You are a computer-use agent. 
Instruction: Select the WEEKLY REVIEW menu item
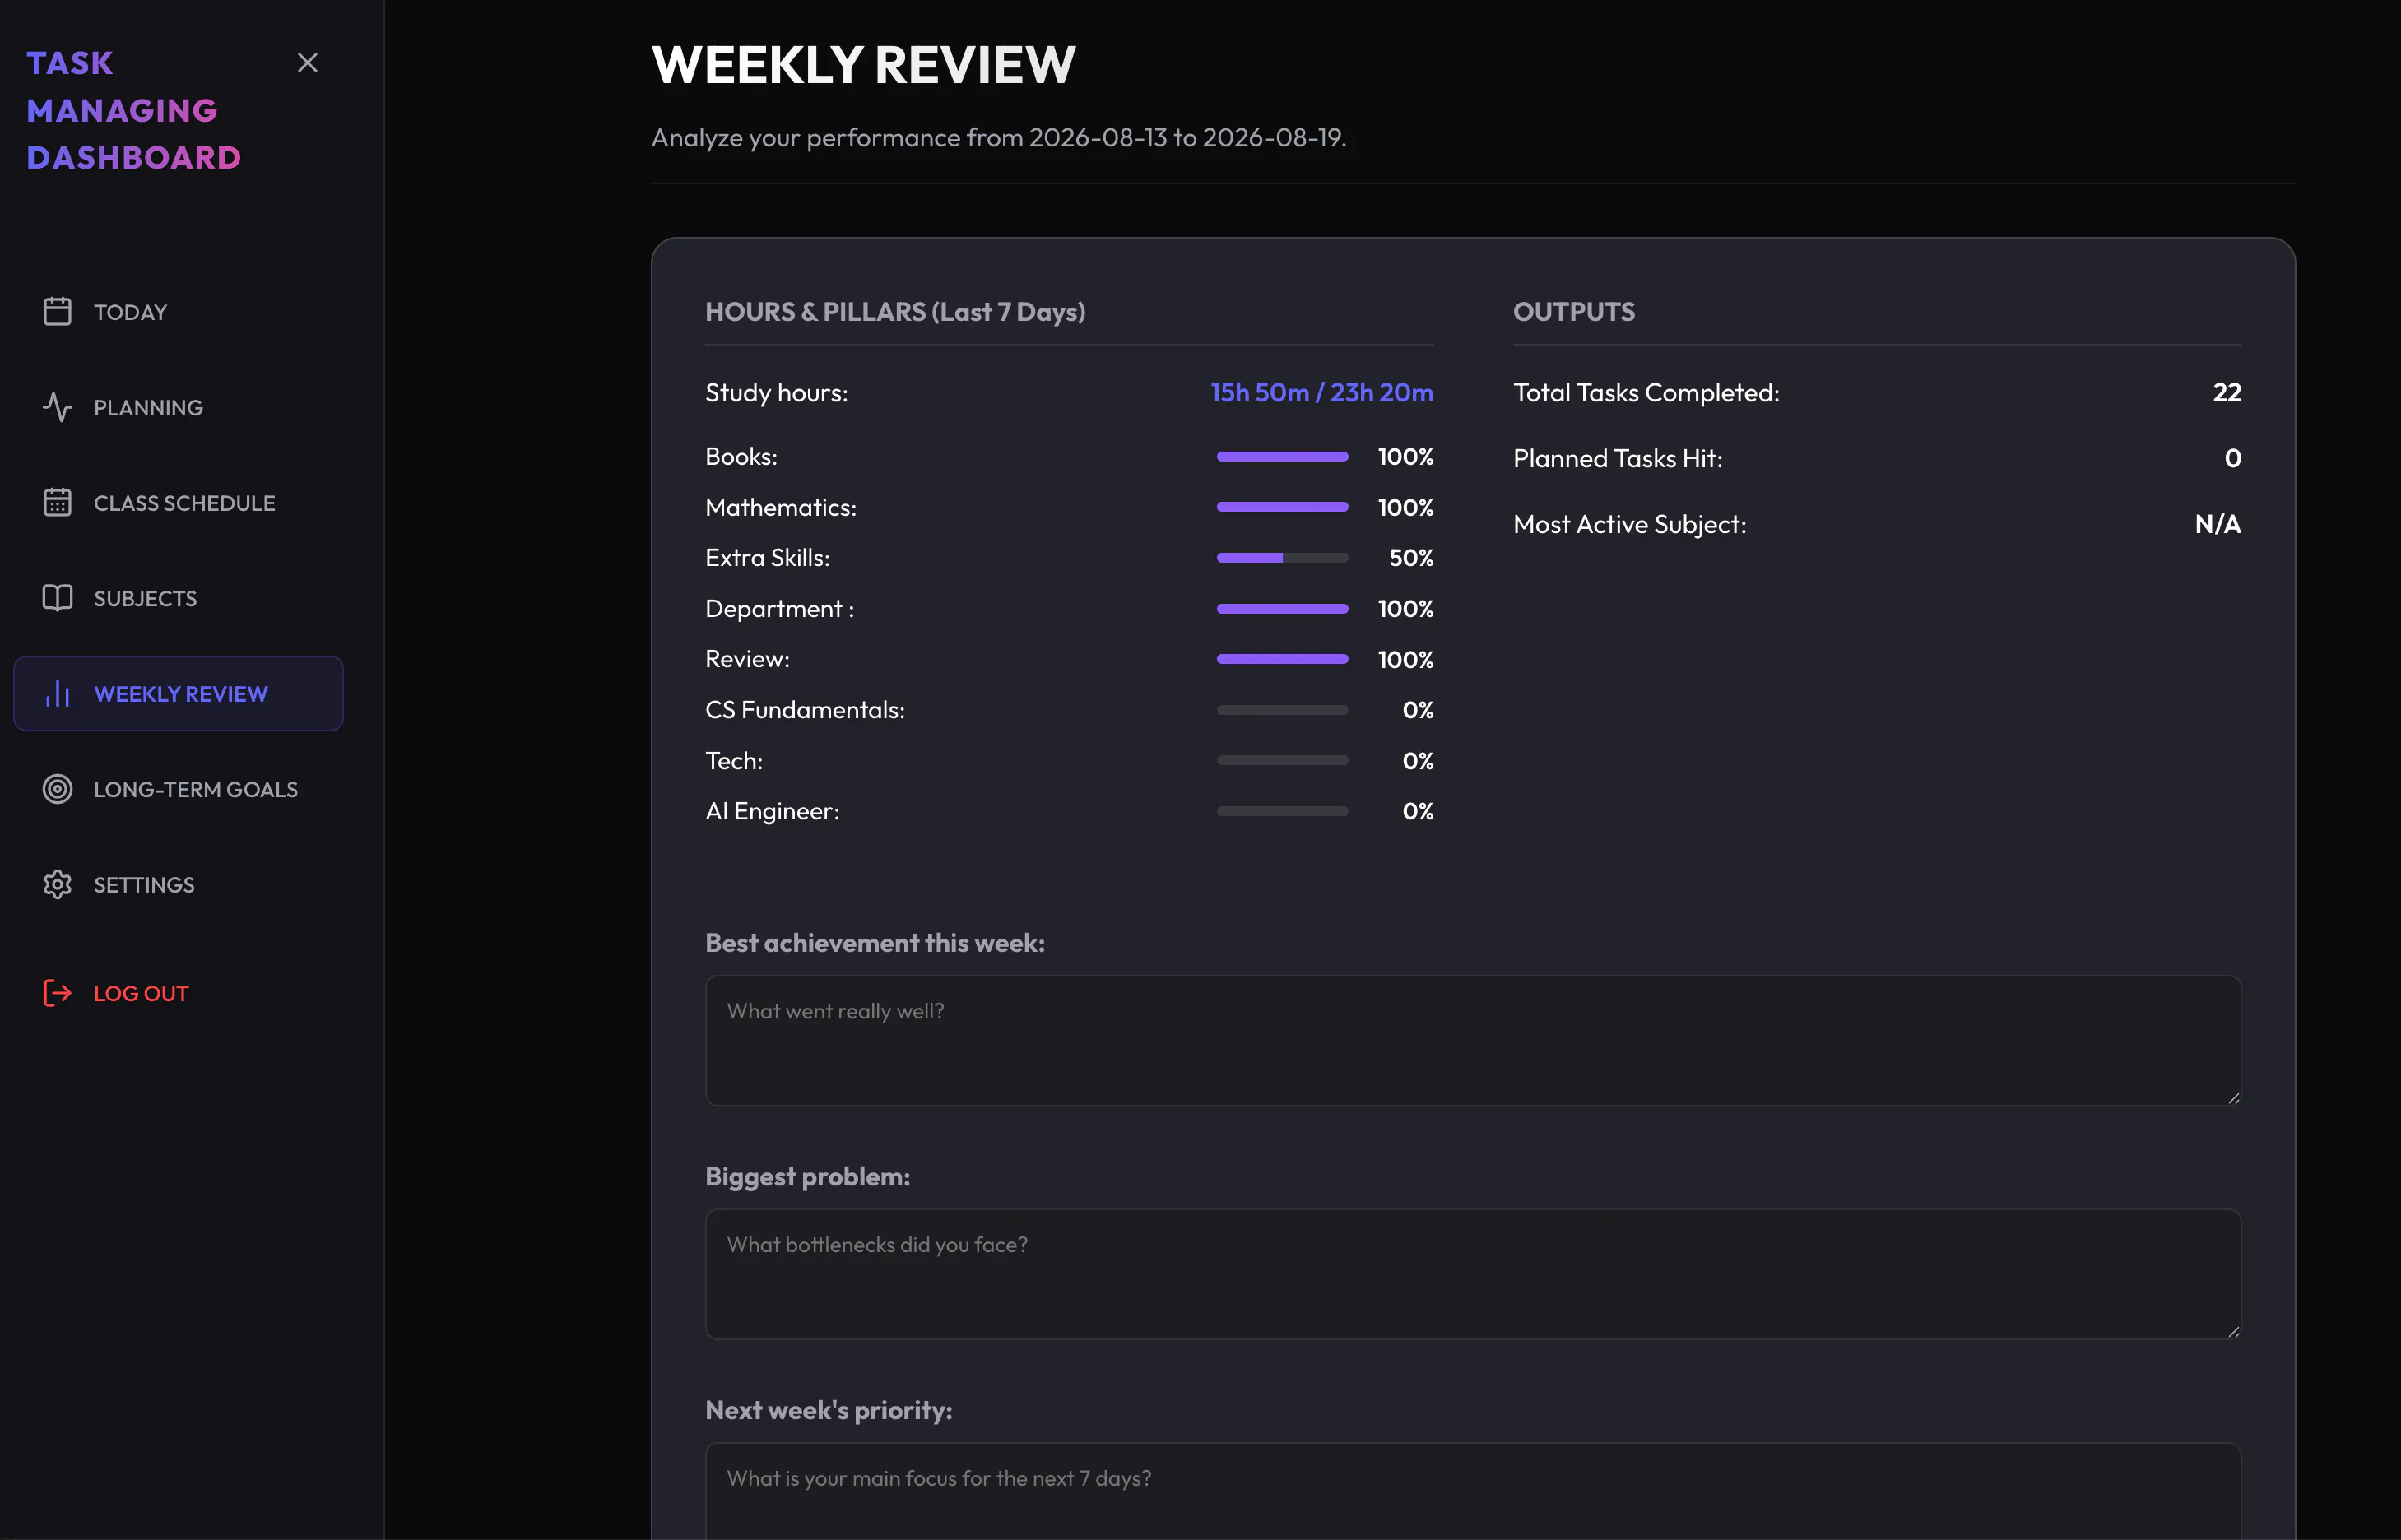[178, 693]
